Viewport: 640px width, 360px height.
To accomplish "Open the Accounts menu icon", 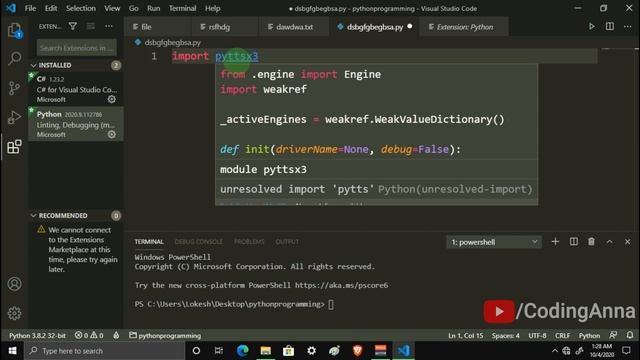I will click(x=14, y=284).
